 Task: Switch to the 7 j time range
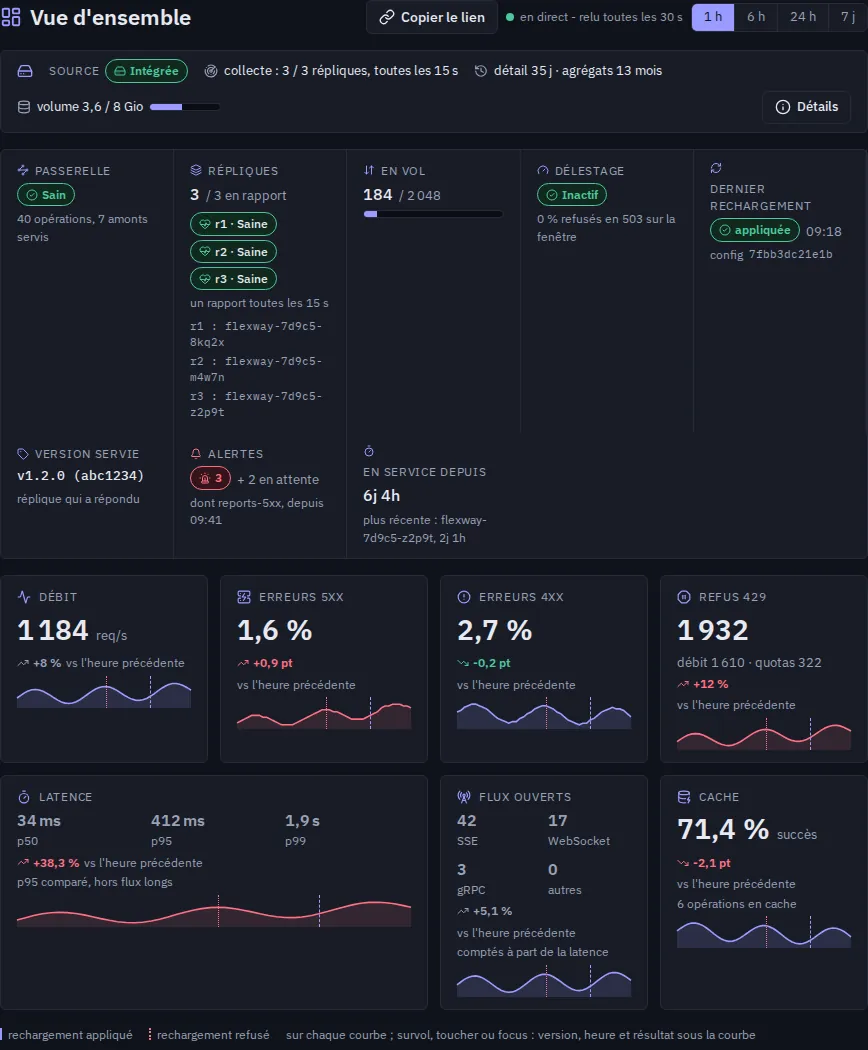848,17
